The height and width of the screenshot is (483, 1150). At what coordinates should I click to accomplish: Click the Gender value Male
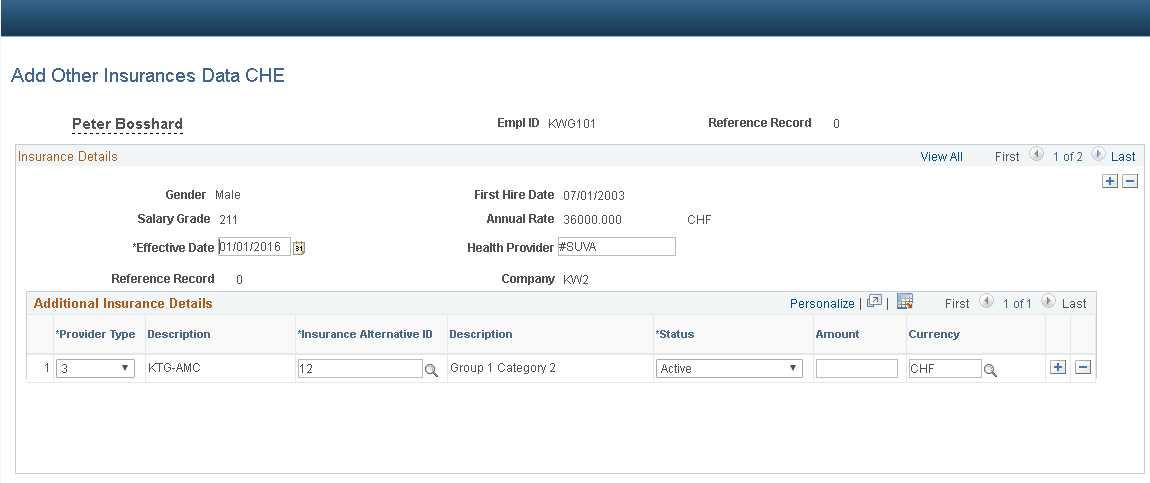[x=227, y=195]
